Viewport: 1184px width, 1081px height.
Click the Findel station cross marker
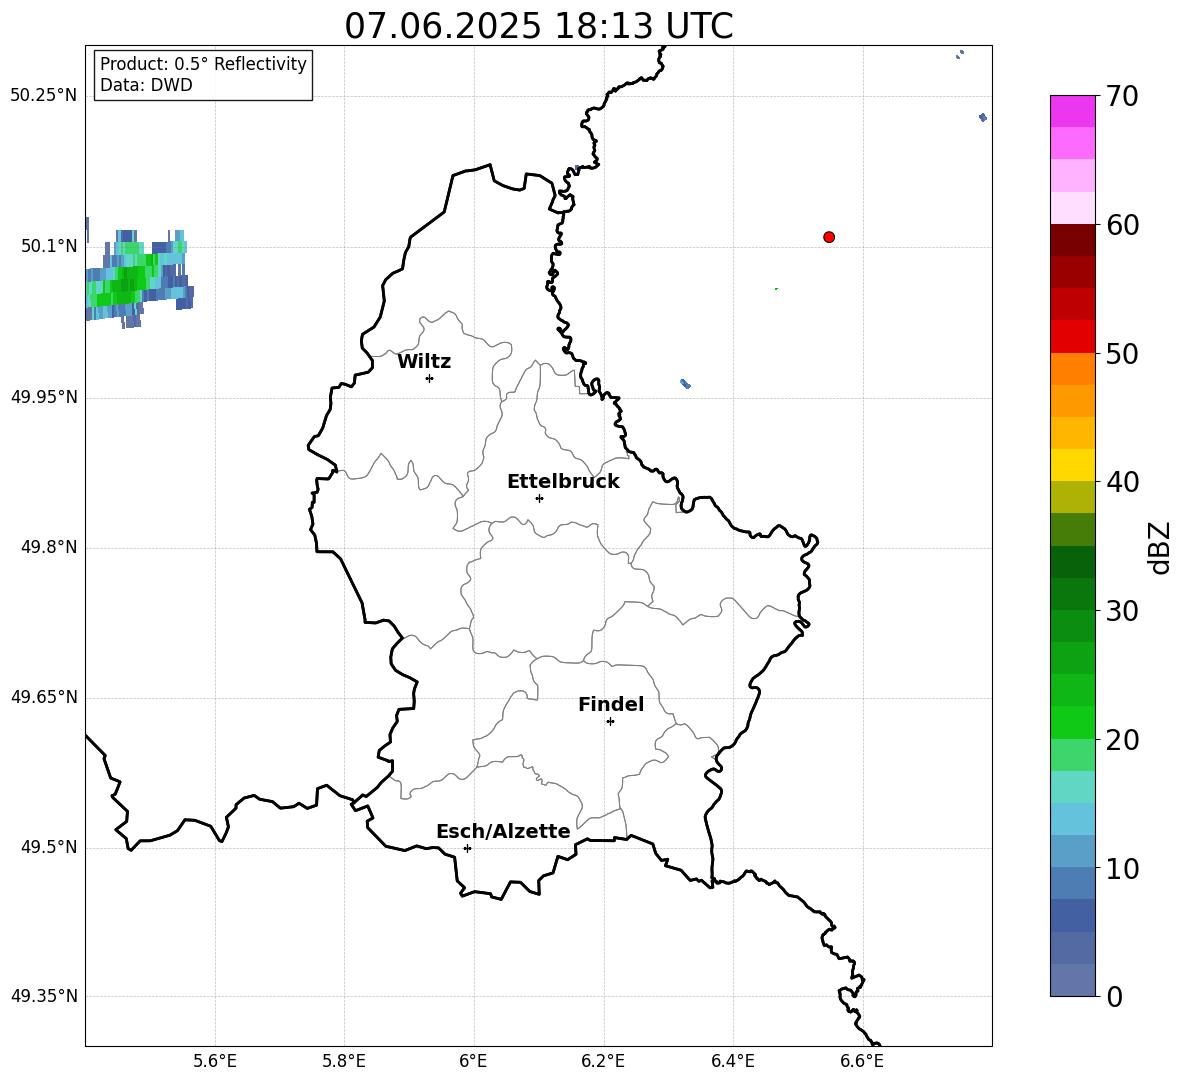pyautogui.click(x=610, y=722)
